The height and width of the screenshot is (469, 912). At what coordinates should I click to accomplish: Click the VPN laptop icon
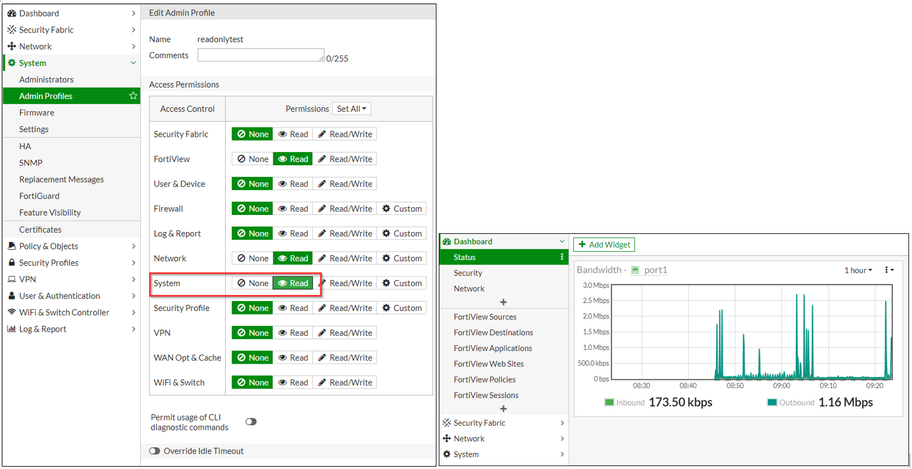click(x=11, y=279)
